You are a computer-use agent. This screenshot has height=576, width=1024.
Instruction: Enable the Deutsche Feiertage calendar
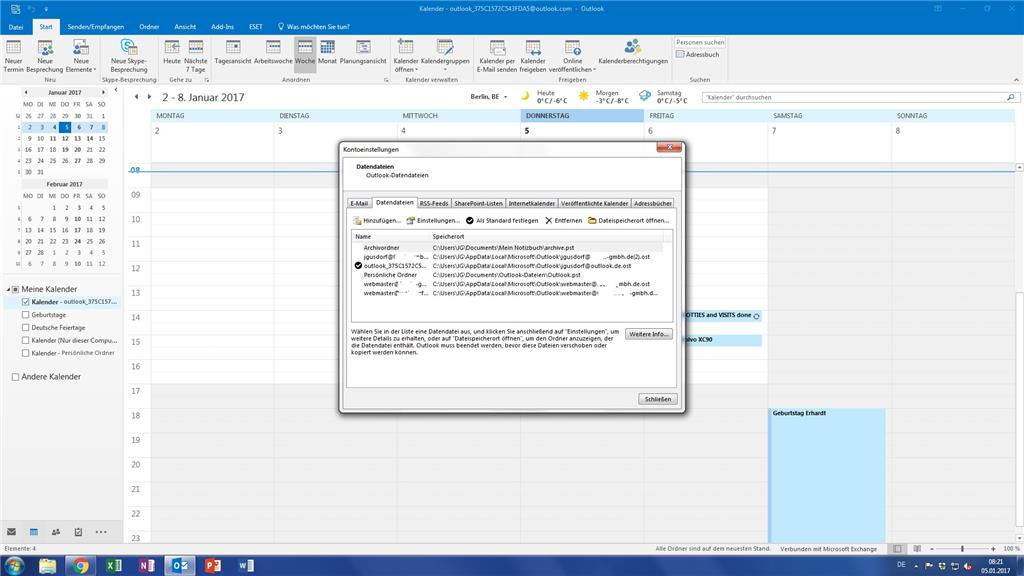25,327
